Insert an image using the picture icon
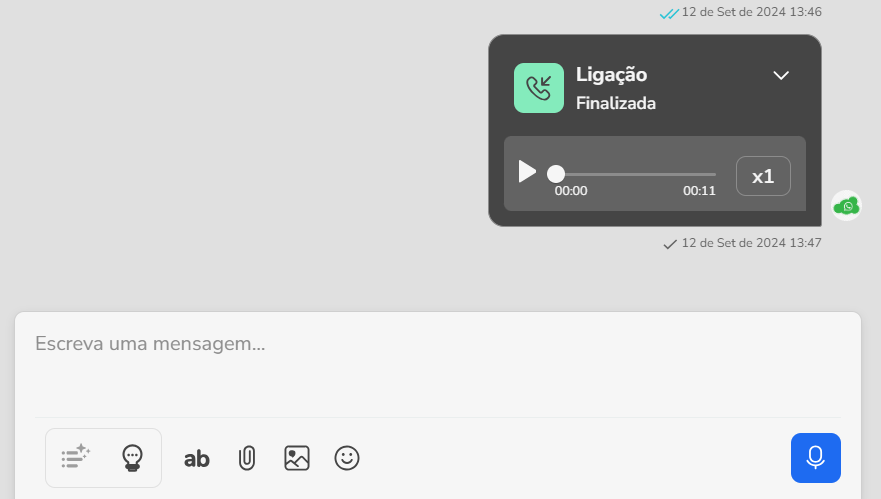 pos(297,458)
